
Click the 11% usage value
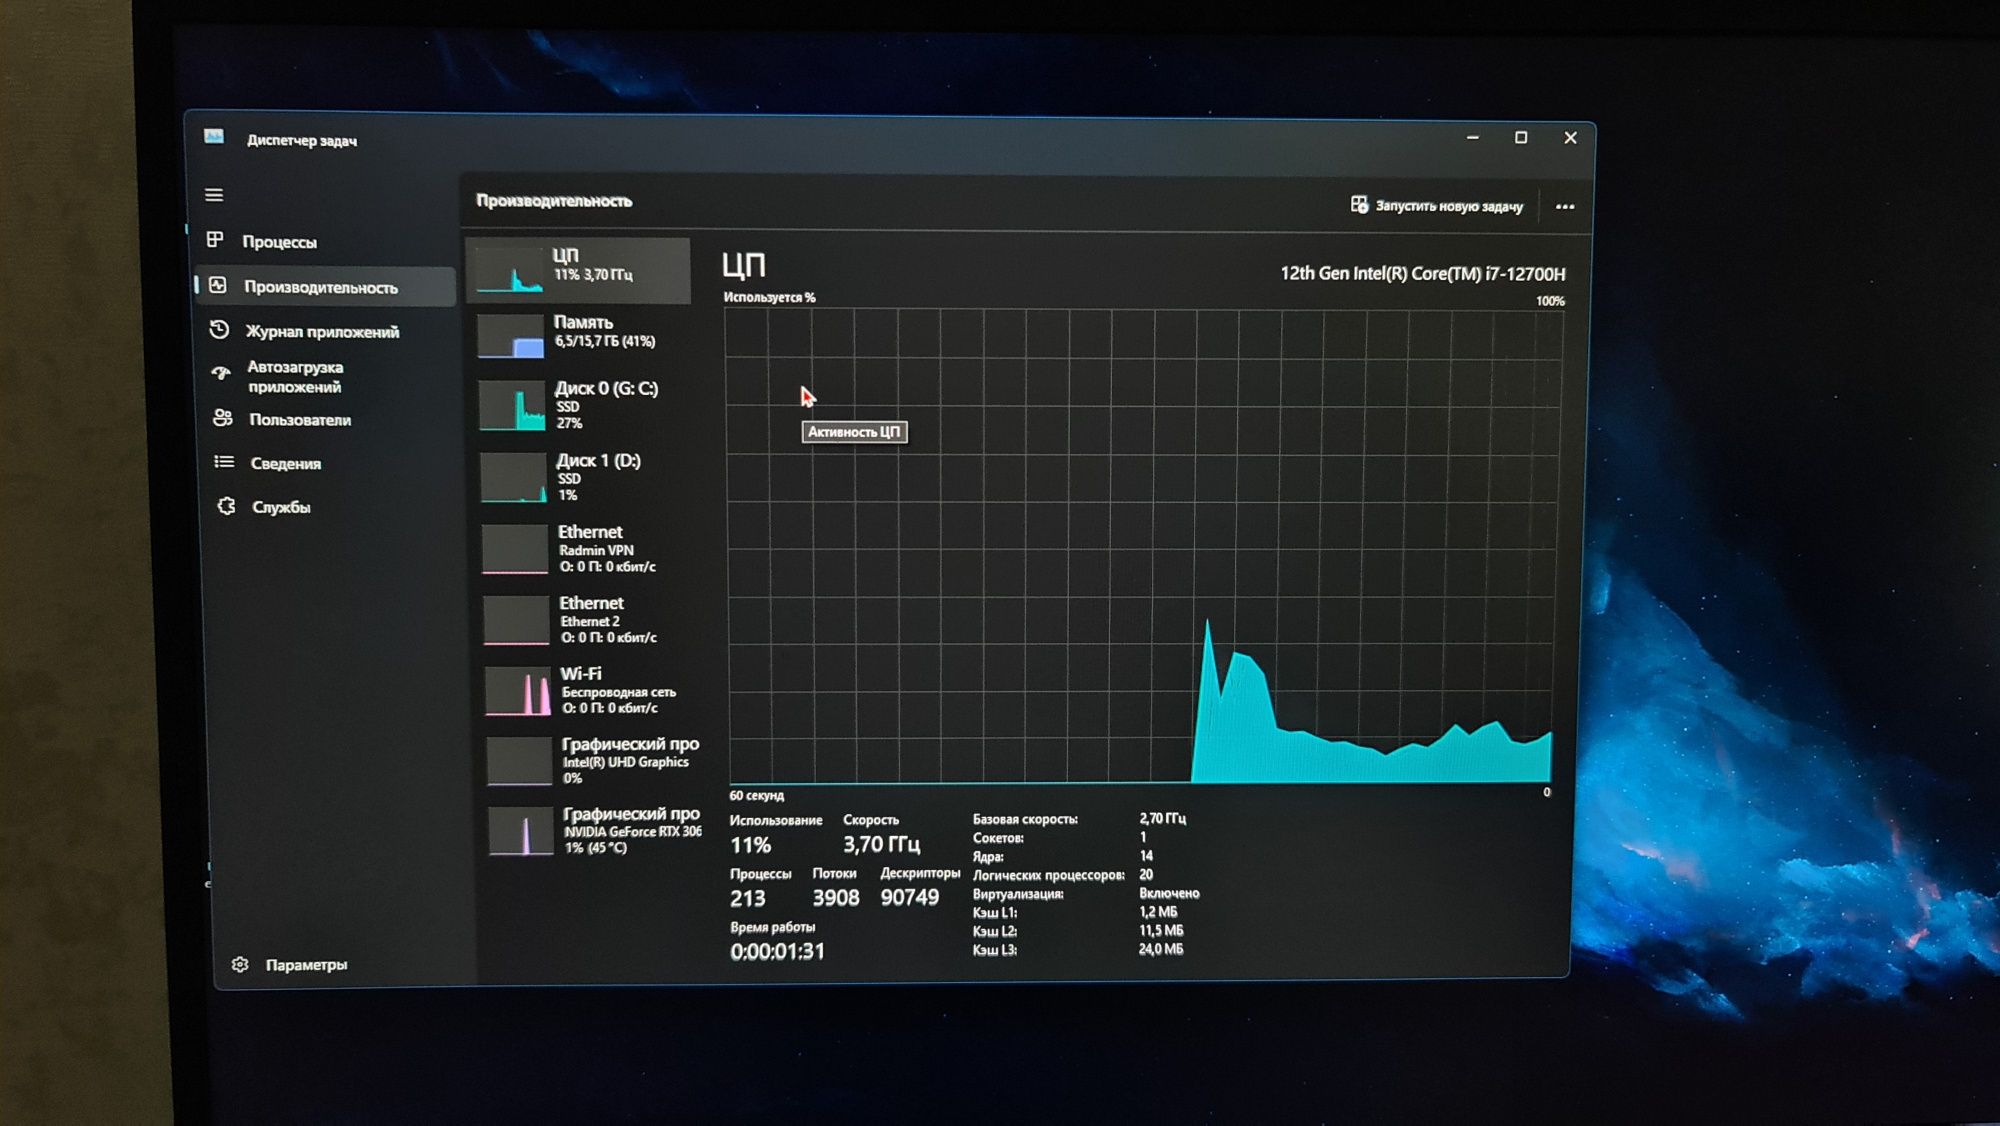(751, 845)
